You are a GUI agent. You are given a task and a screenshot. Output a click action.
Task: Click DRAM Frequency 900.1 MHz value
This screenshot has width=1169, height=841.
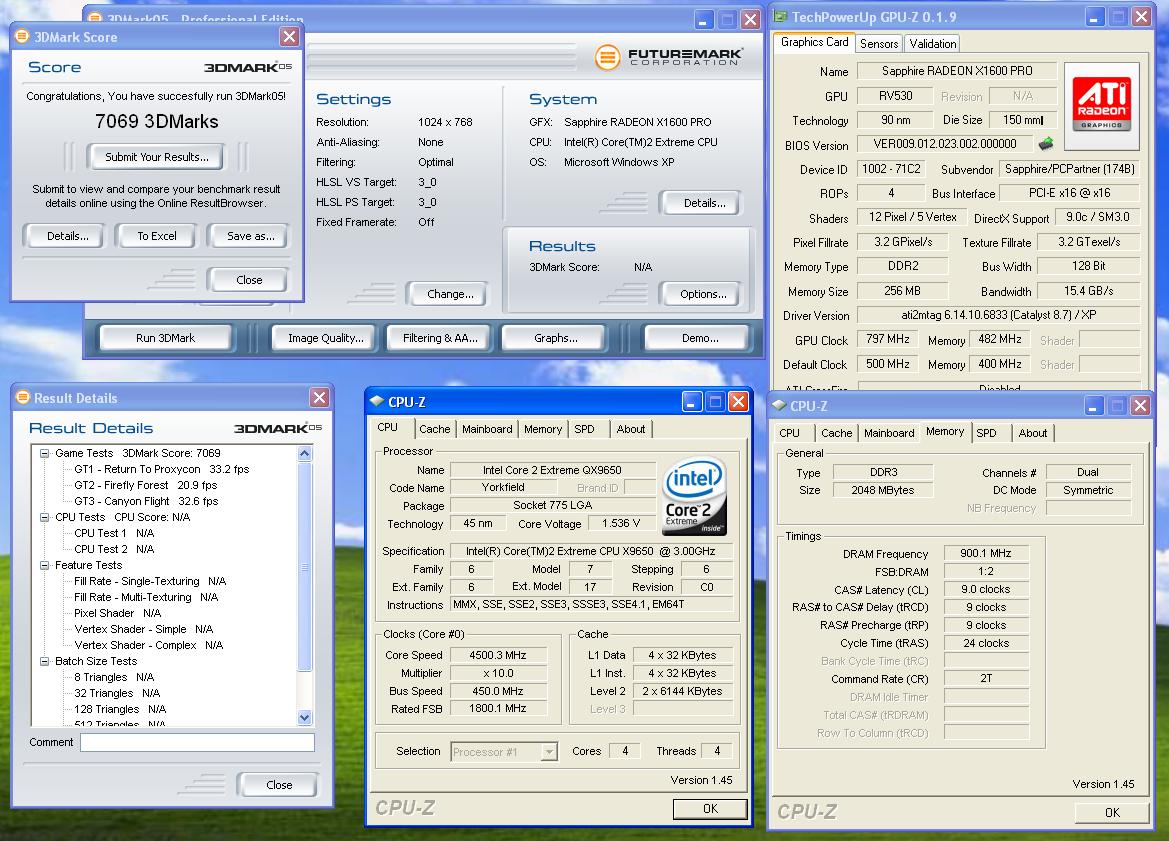(x=986, y=553)
